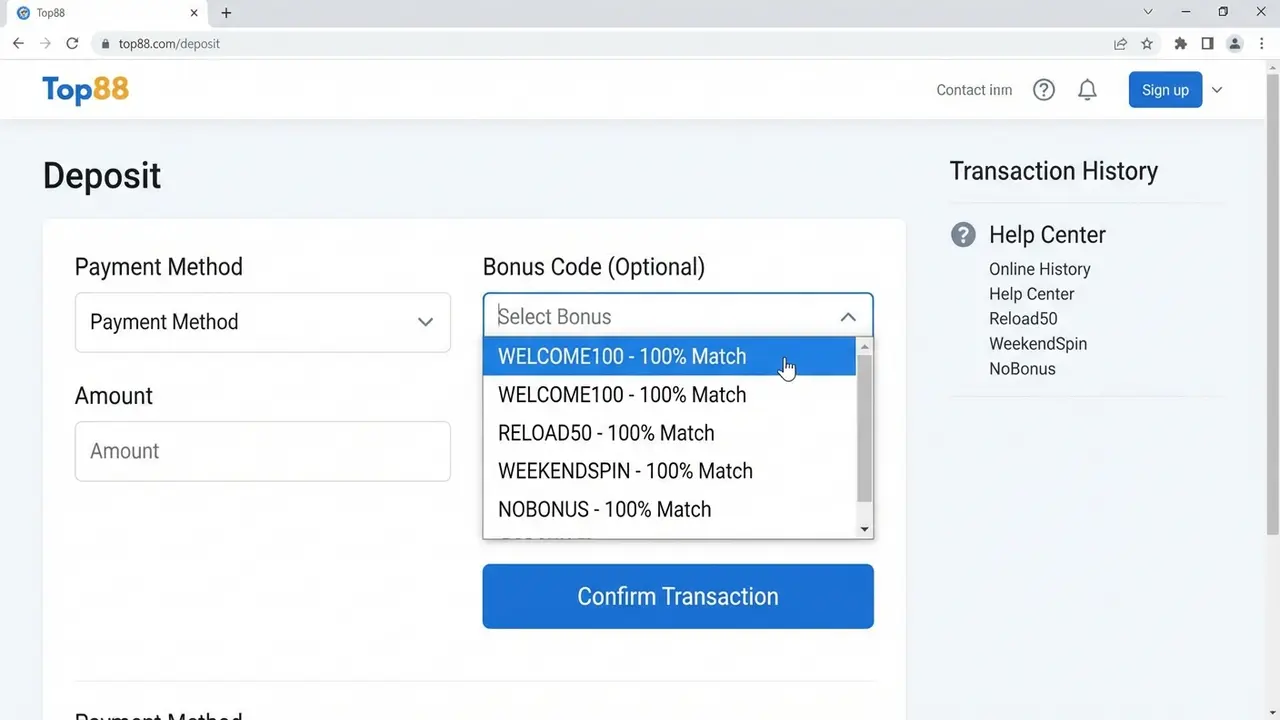Click the notification bell icon

tap(1087, 90)
